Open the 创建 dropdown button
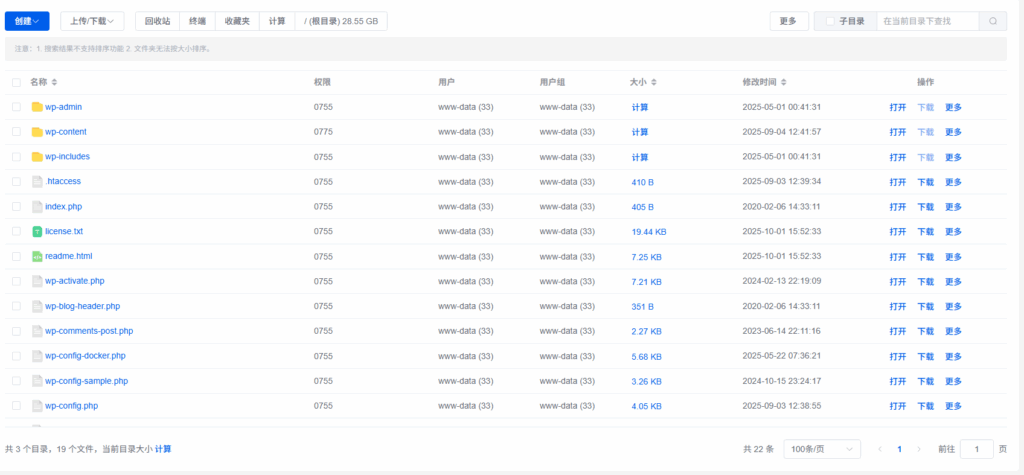Image resolution: width=1024 pixels, height=475 pixels. (27, 21)
